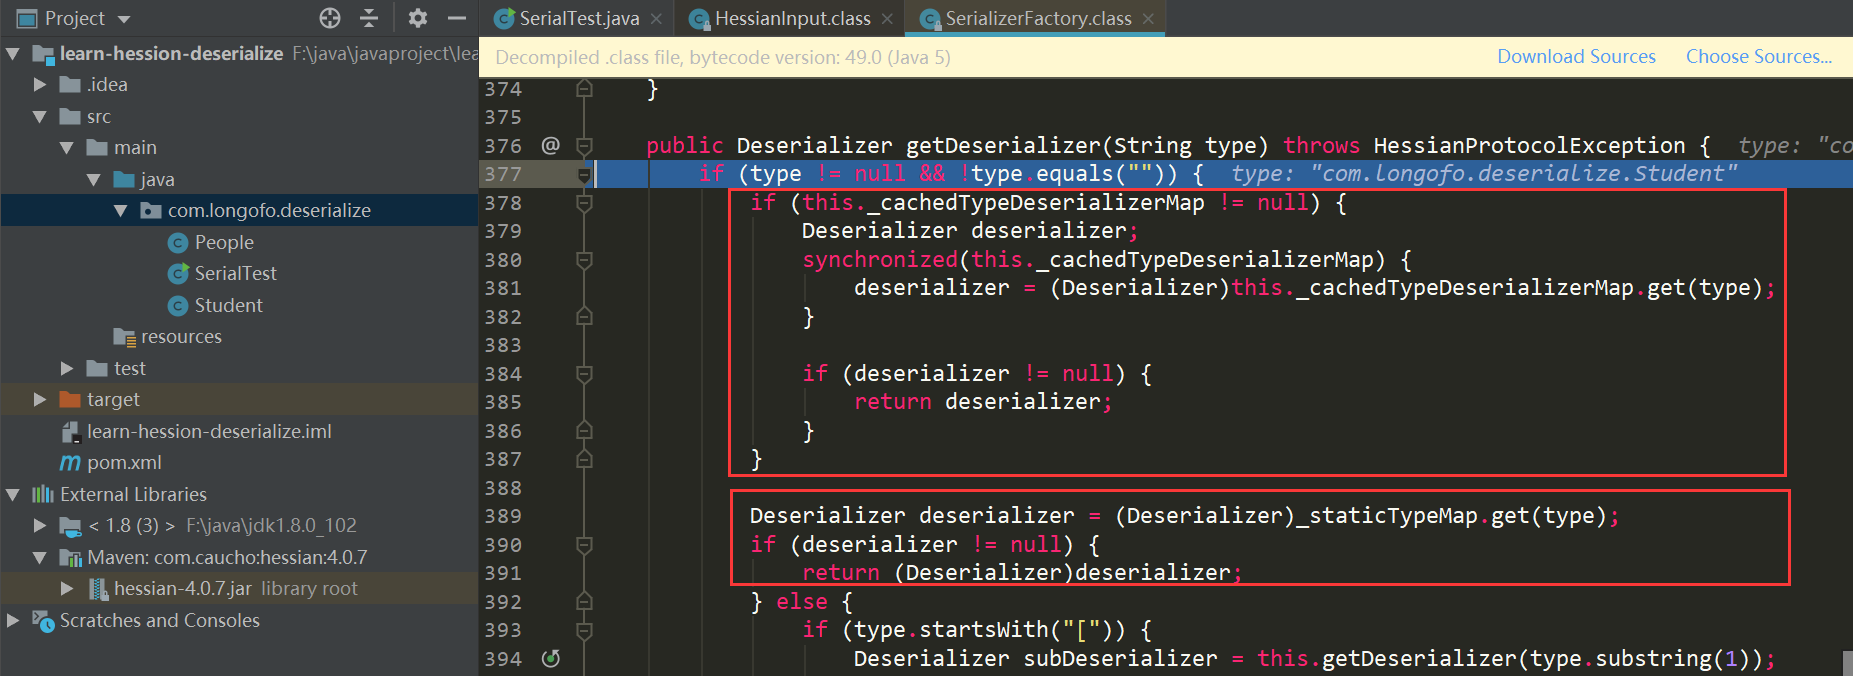Expand the .idea folder

(40, 85)
